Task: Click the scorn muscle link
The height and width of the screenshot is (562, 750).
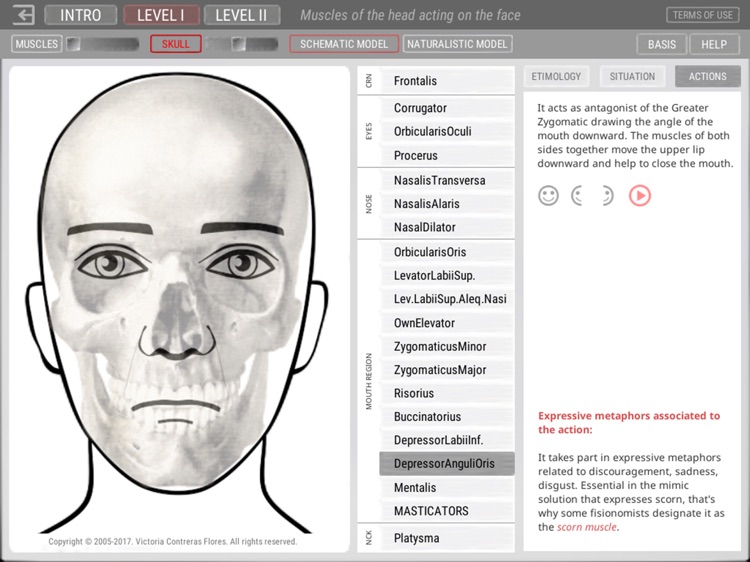Action: click(x=586, y=527)
